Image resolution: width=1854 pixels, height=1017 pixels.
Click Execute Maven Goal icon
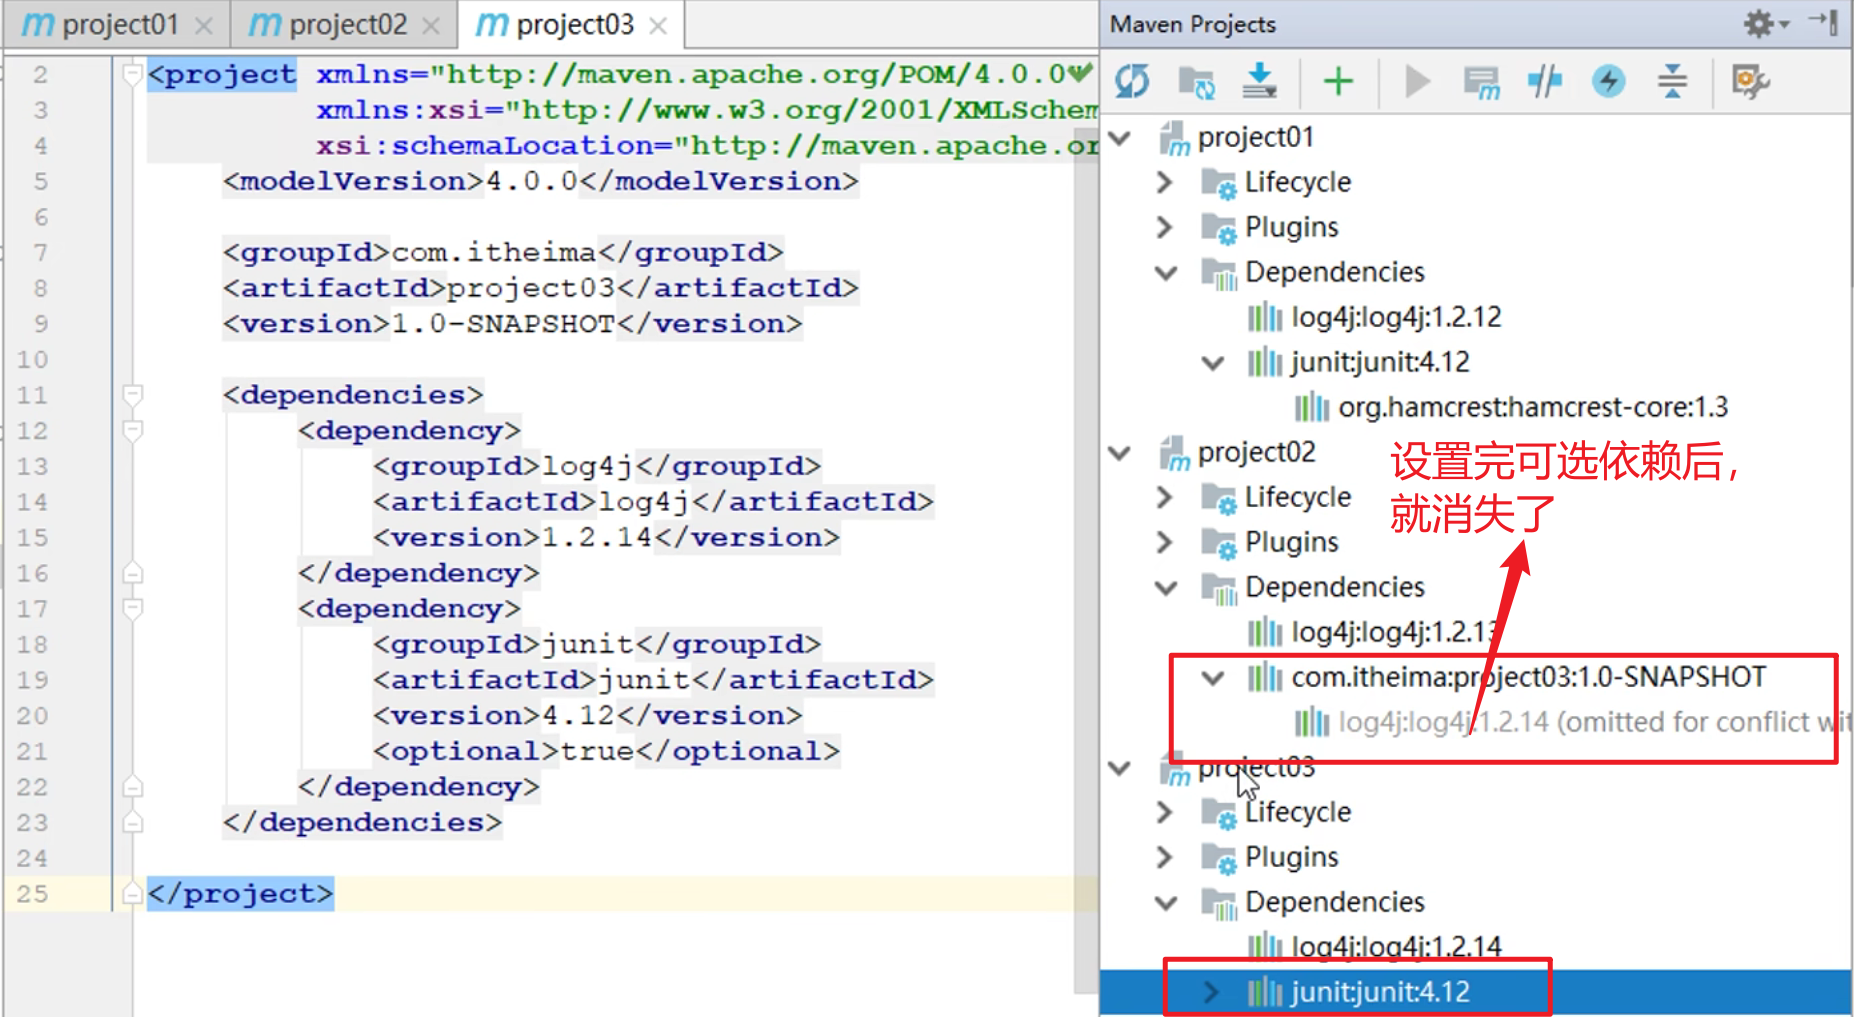[1481, 82]
